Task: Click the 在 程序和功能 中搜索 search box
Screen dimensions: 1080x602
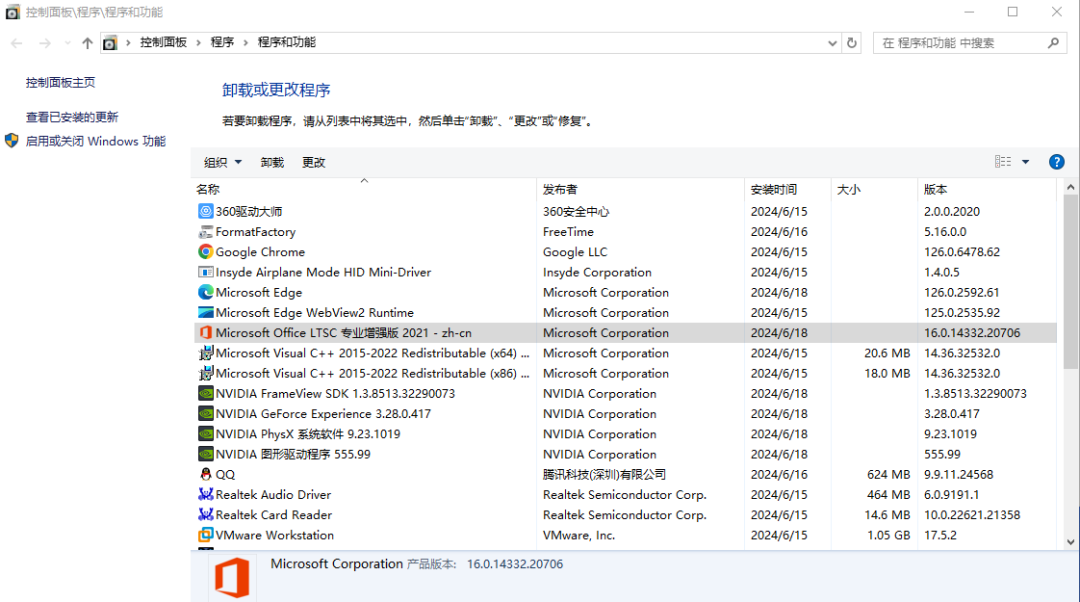Action: tap(961, 43)
